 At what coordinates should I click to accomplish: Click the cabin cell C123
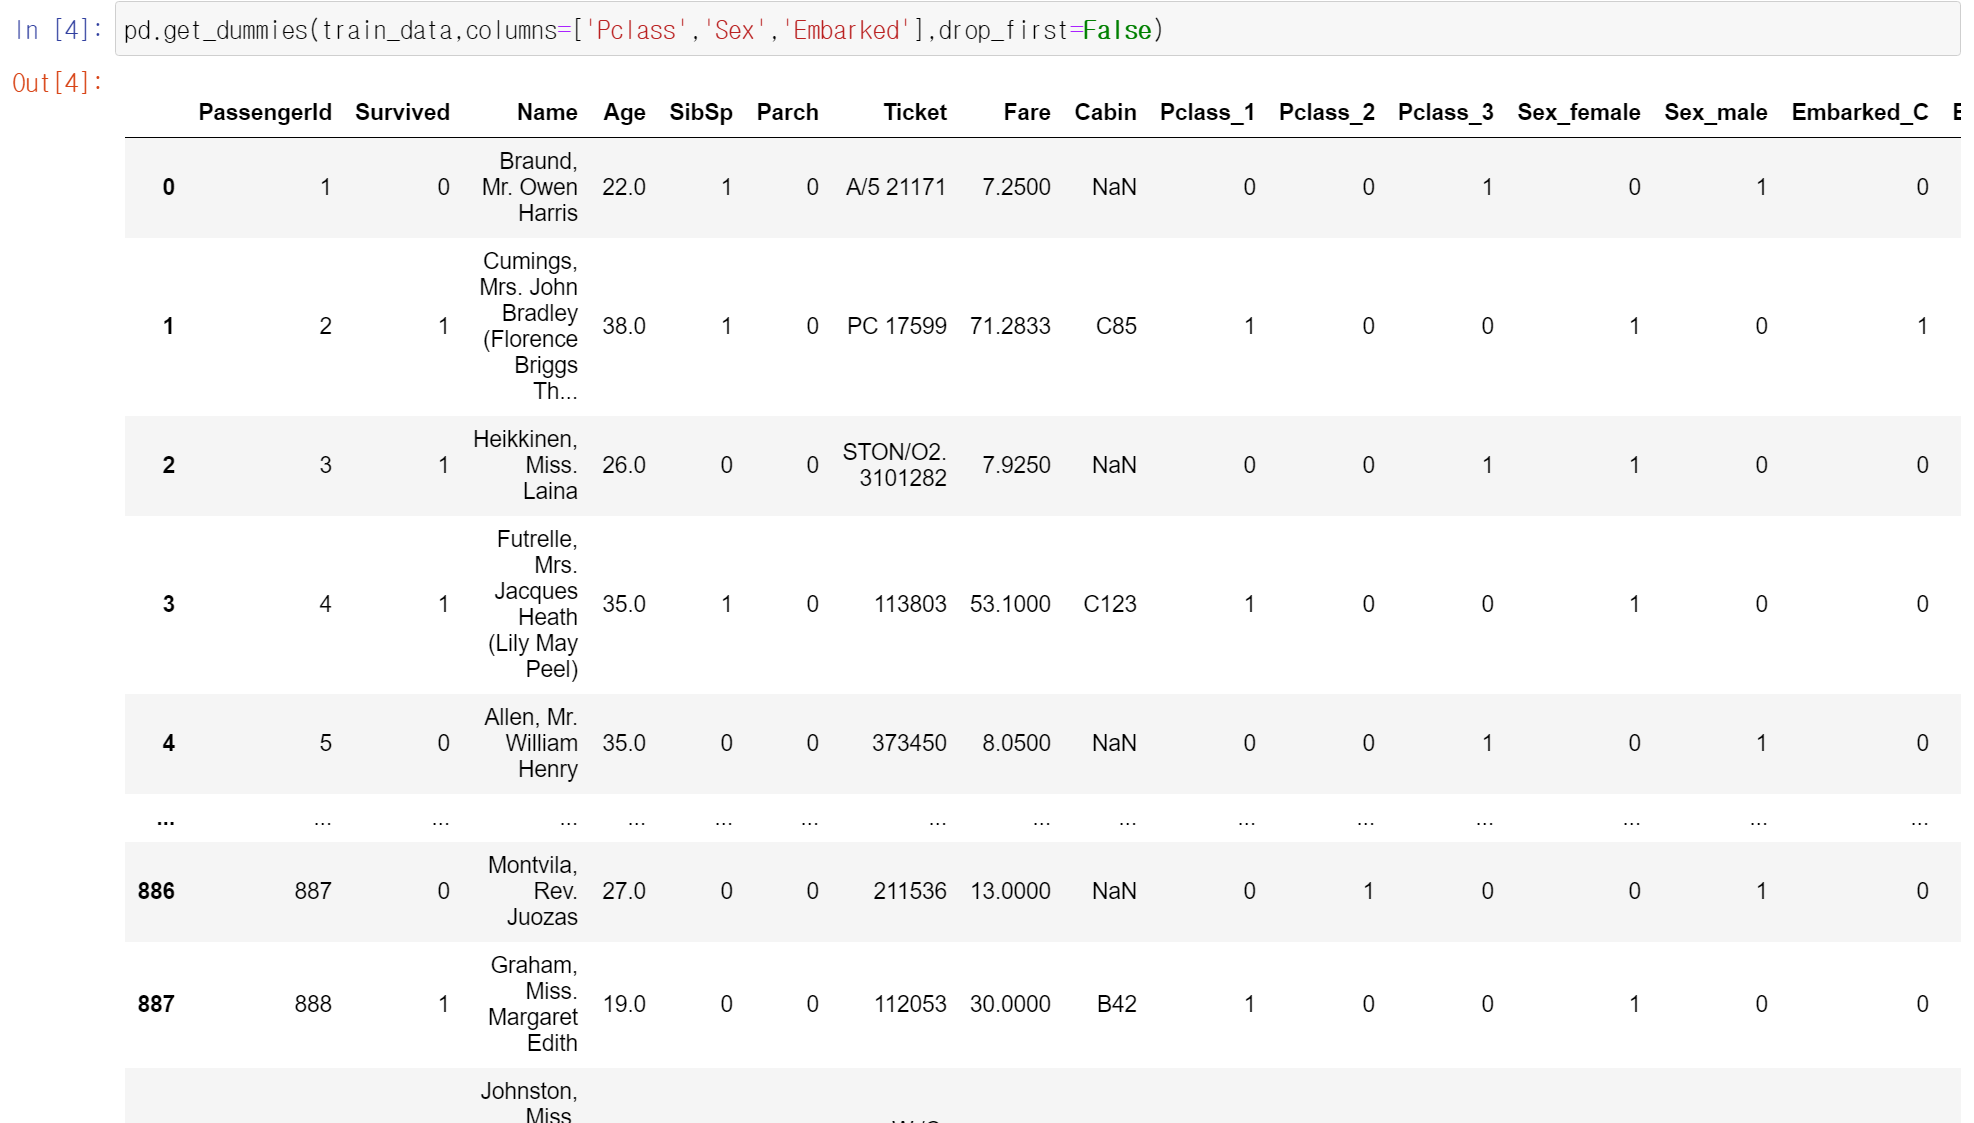coord(1109,604)
